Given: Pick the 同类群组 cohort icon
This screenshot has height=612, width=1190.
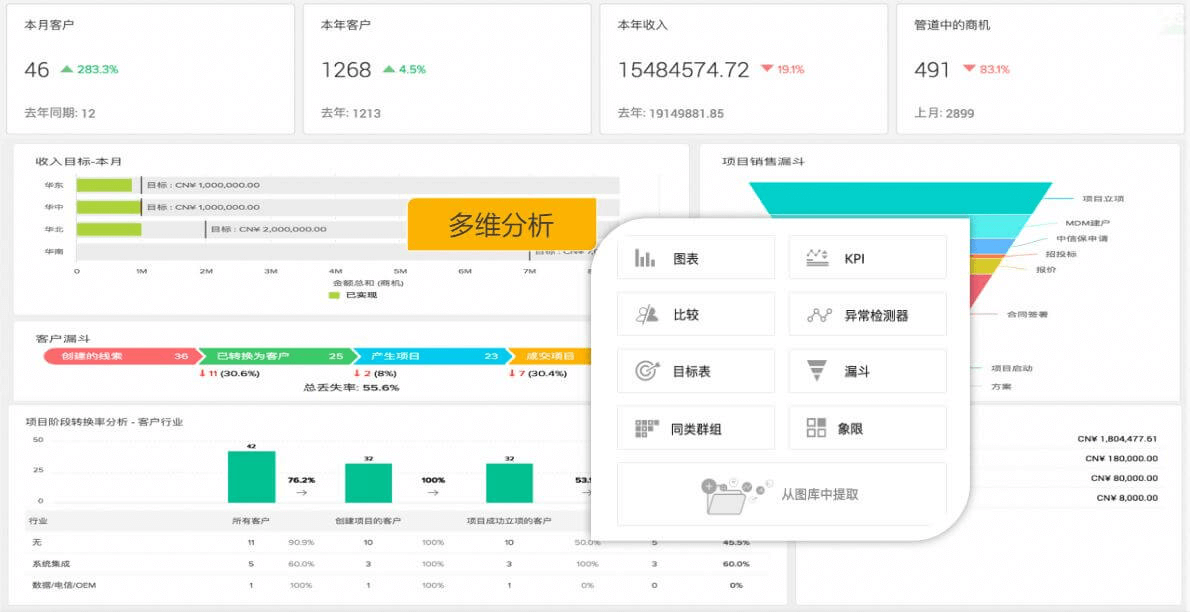Looking at the screenshot, I should 646,428.
